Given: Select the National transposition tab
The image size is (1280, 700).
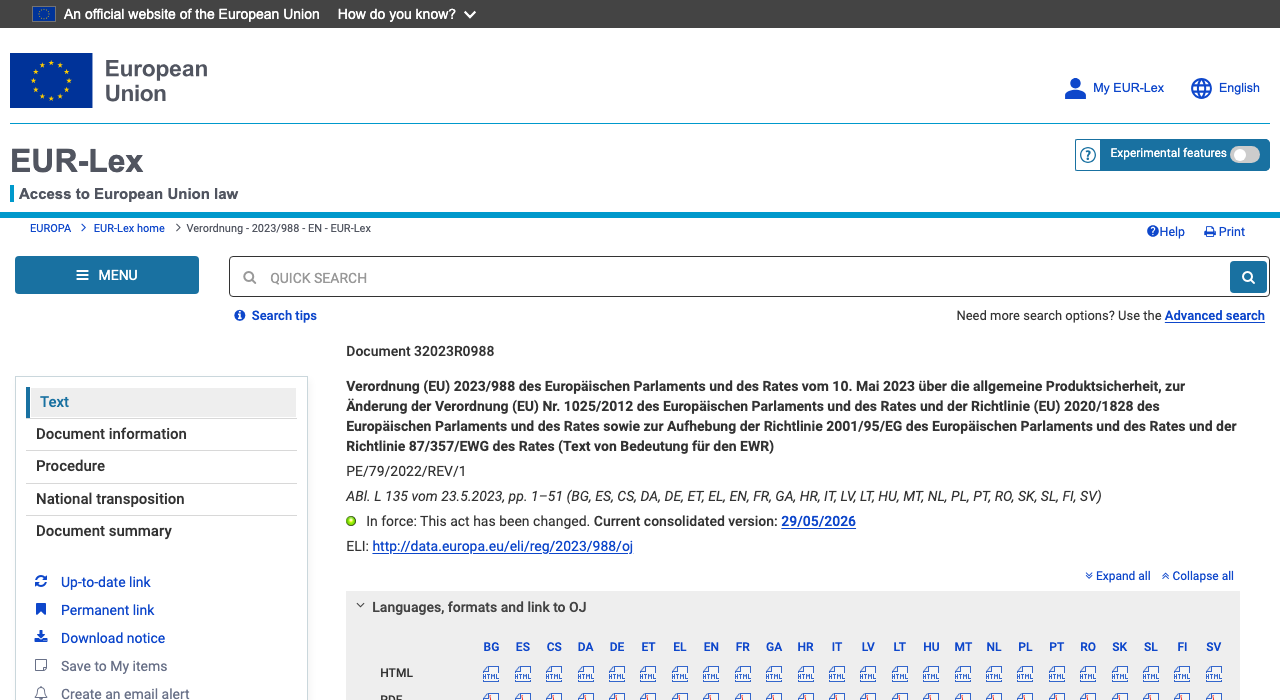Looking at the screenshot, I should point(161,499).
